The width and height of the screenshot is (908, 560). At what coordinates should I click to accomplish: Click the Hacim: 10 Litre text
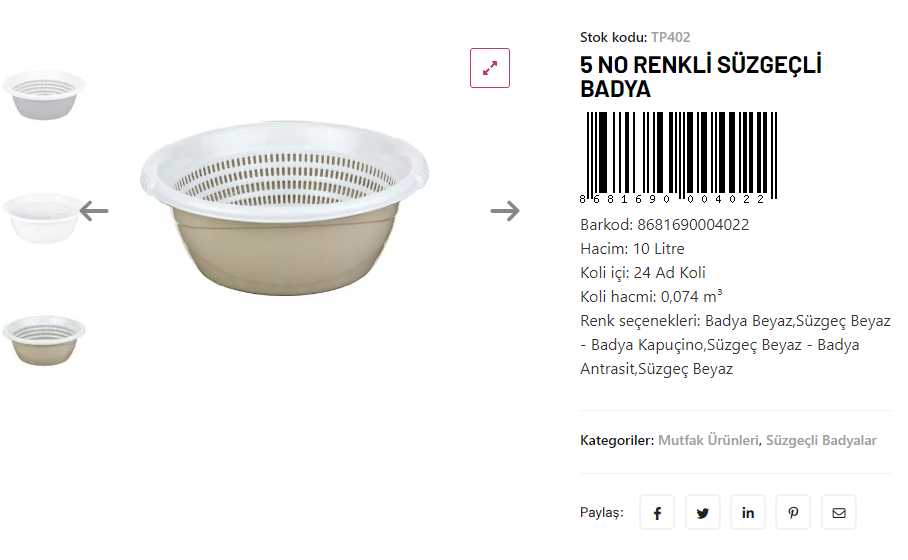[632, 249]
